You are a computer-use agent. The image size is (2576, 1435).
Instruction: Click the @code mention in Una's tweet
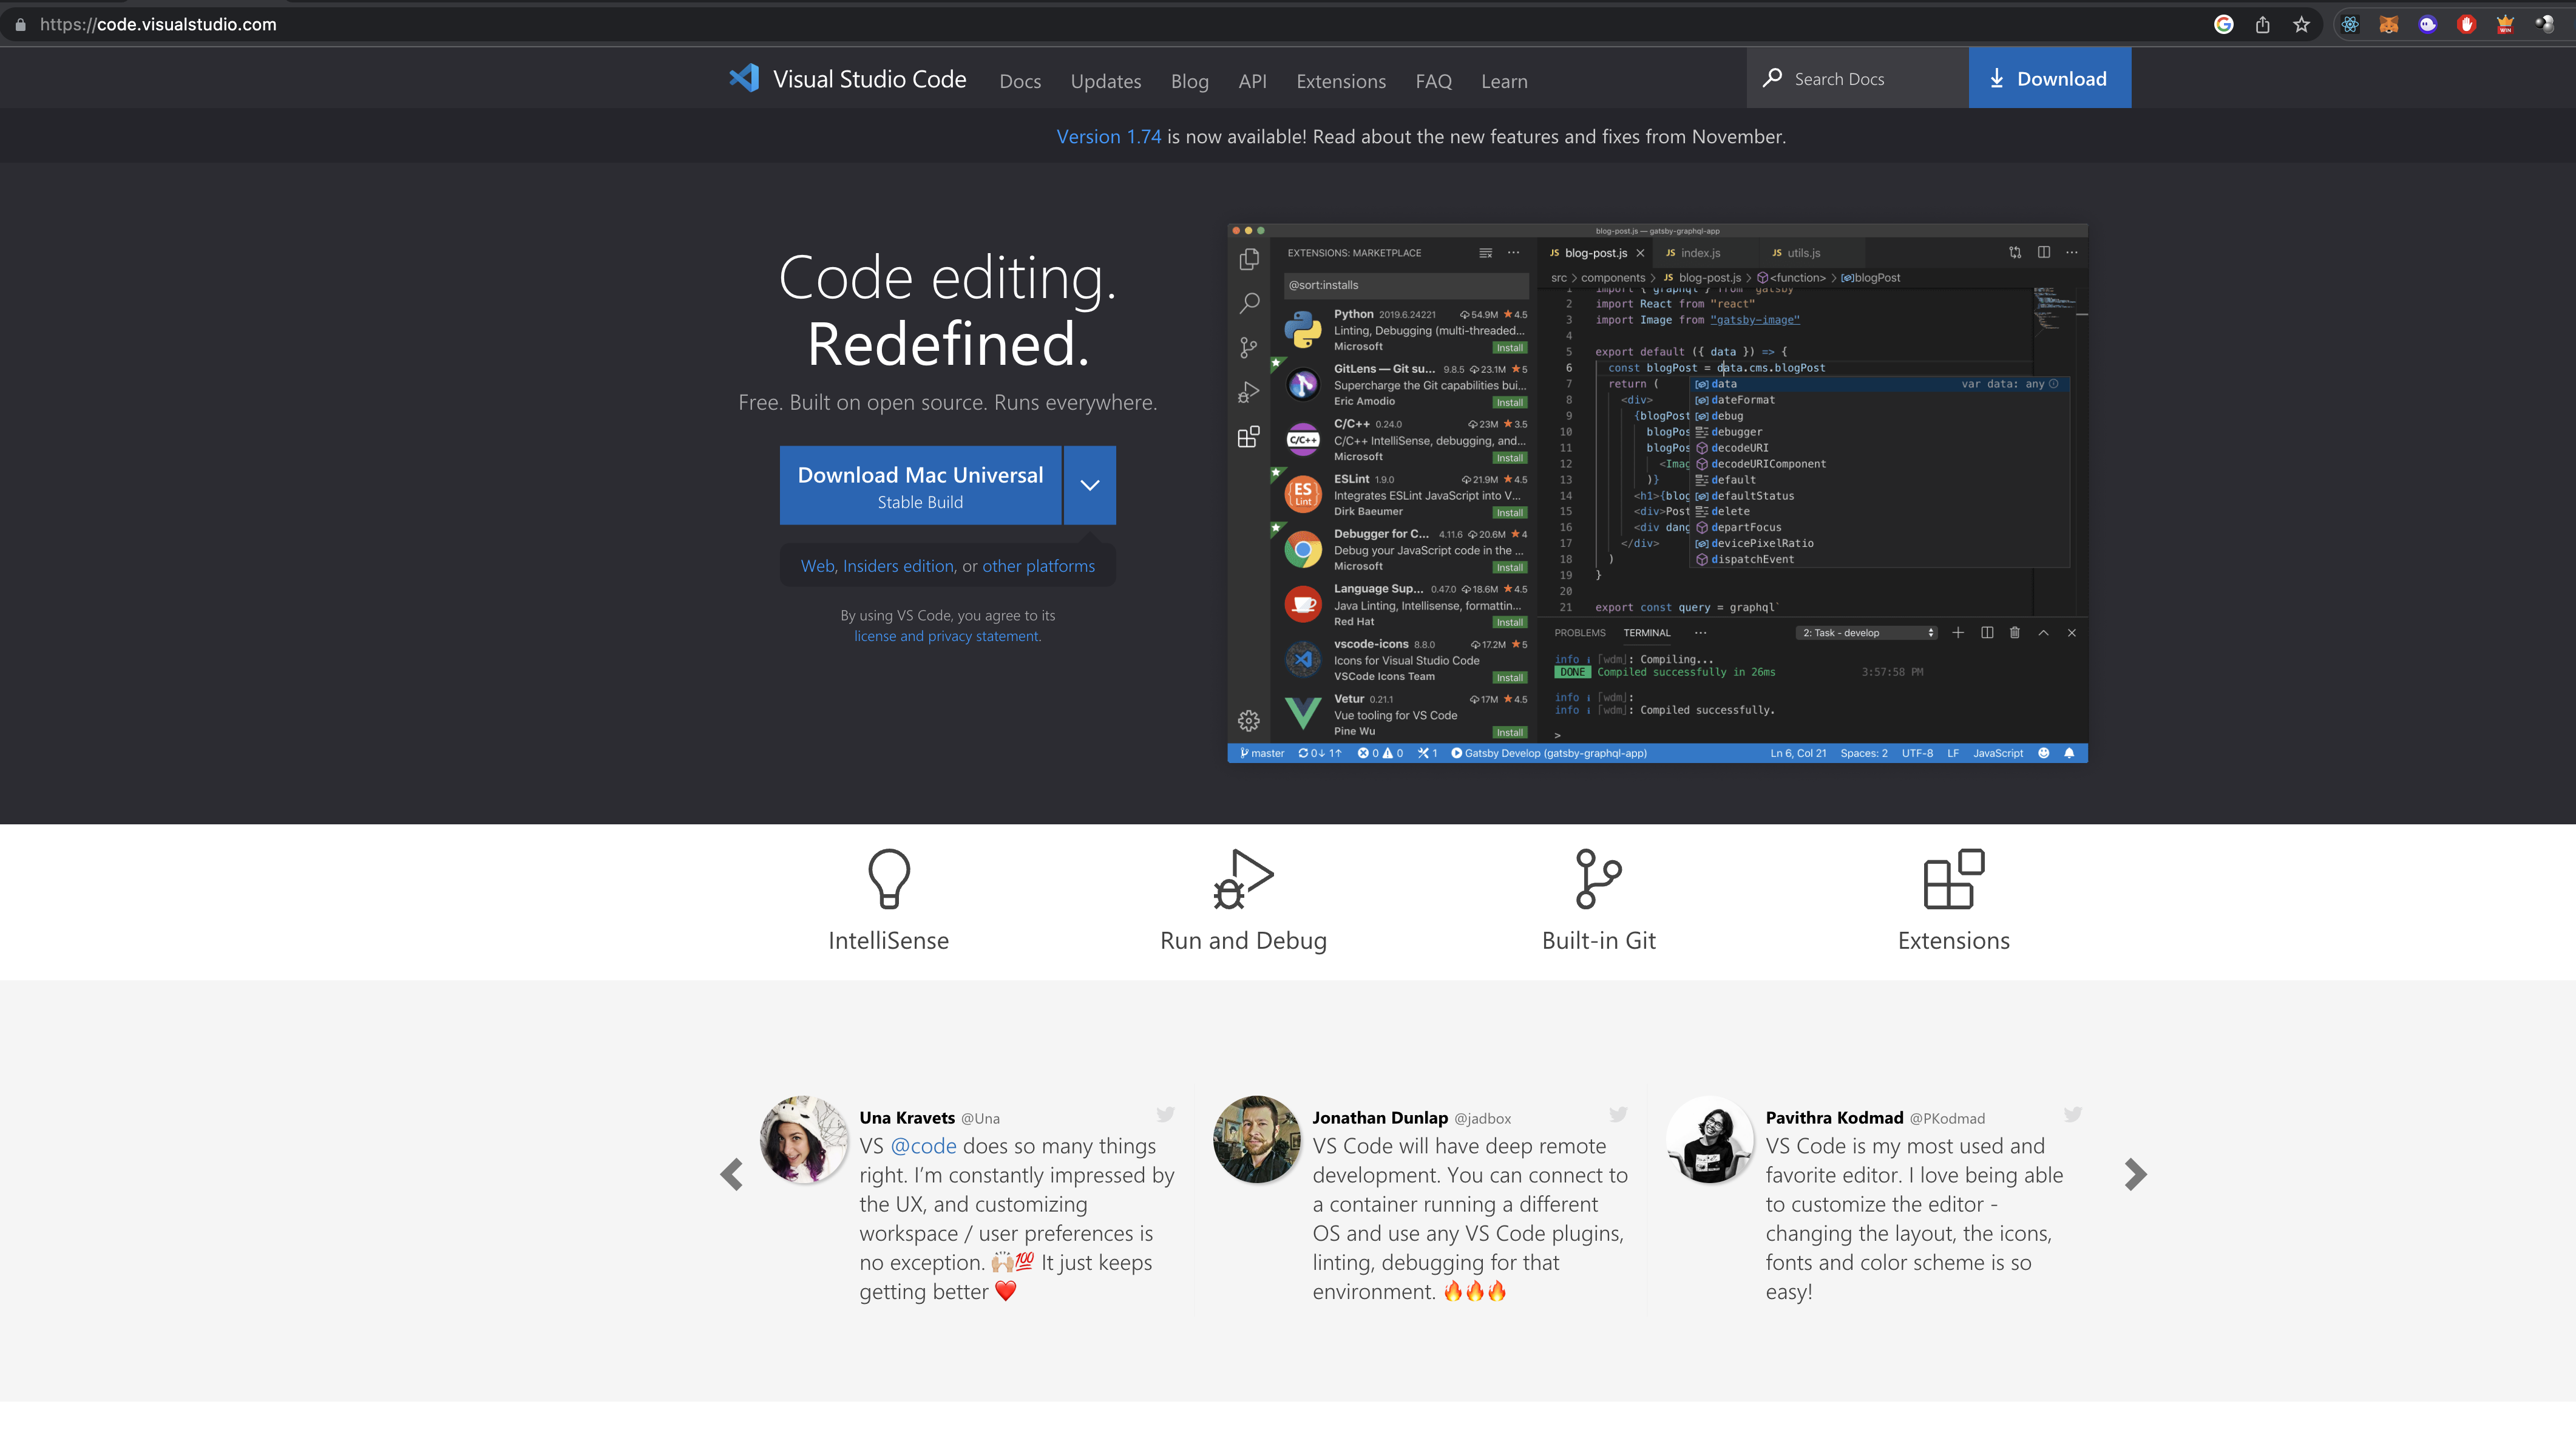click(923, 1146)
